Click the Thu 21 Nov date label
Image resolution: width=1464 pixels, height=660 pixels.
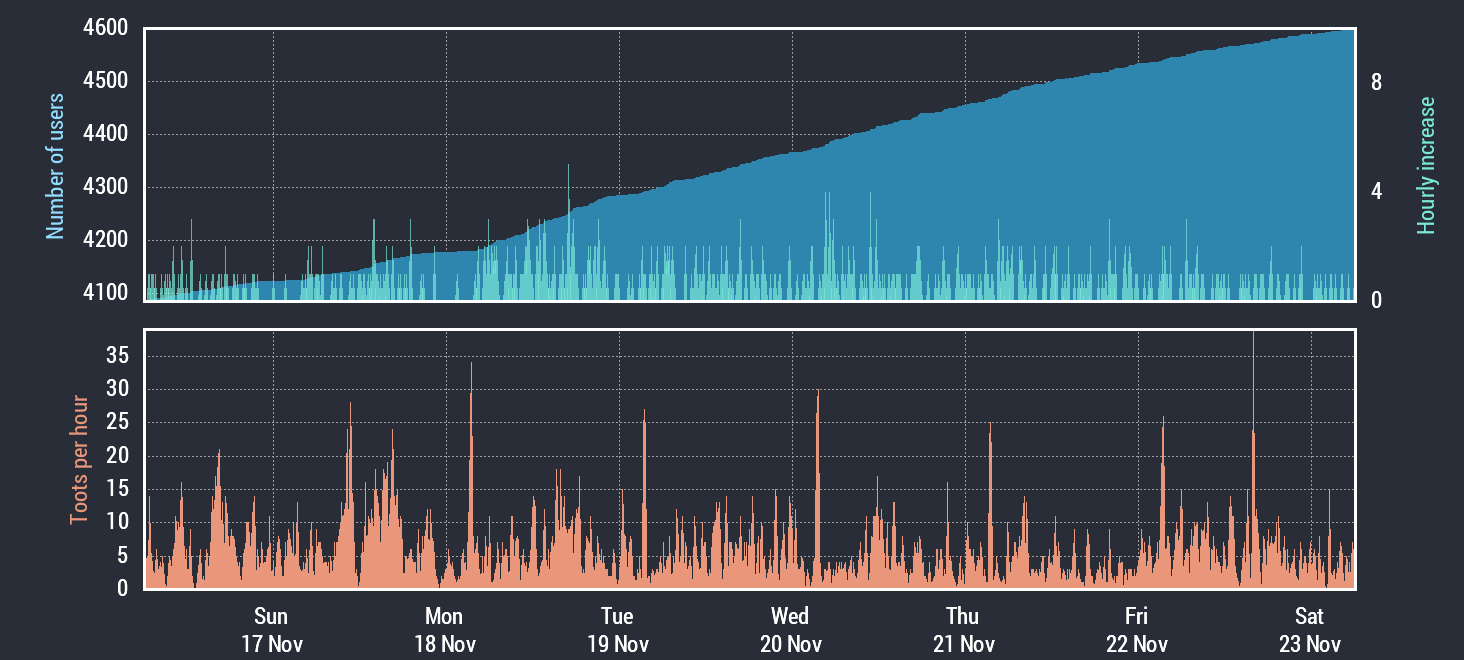(x=963, y=629)
